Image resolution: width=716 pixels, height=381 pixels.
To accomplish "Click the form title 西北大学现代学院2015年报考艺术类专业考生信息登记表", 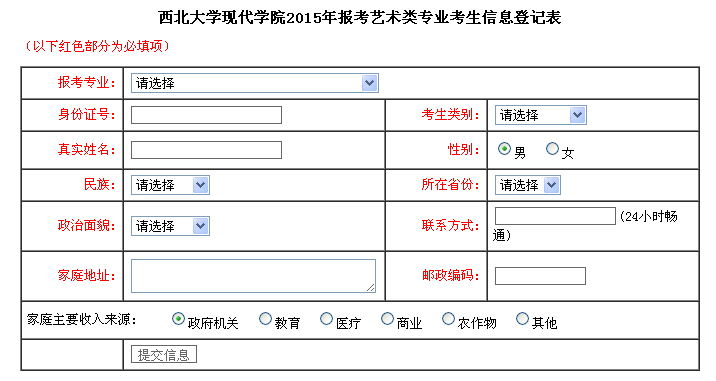I will click(360, 18).
